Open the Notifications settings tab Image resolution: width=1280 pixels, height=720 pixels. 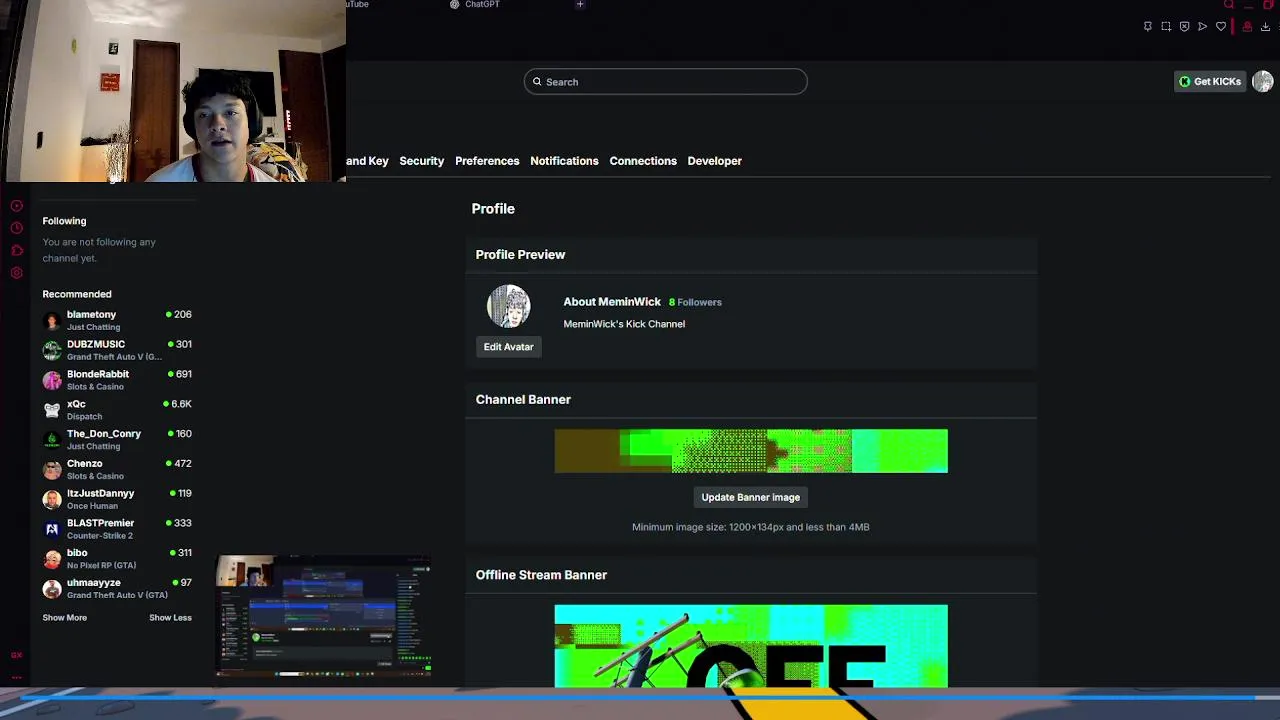tap(564, 161)
